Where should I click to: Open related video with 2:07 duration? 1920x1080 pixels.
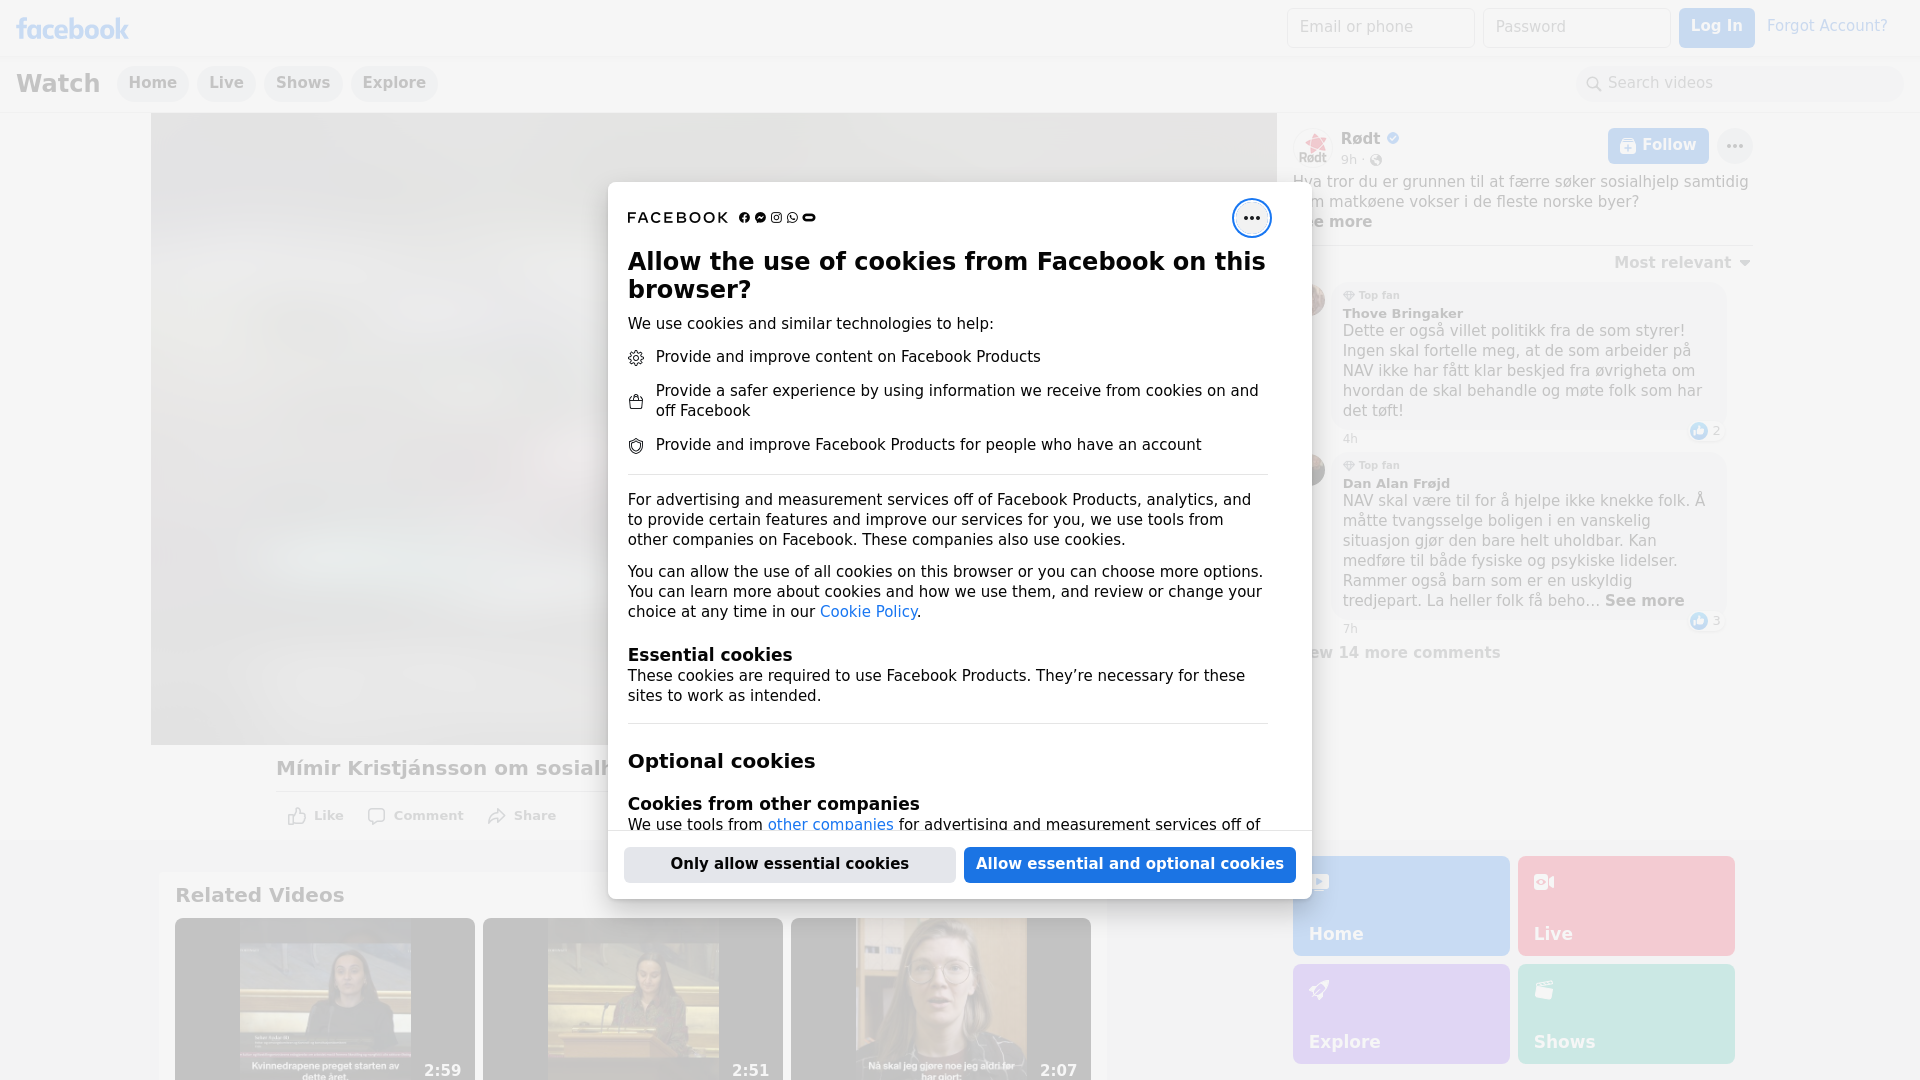coord(941,999)
